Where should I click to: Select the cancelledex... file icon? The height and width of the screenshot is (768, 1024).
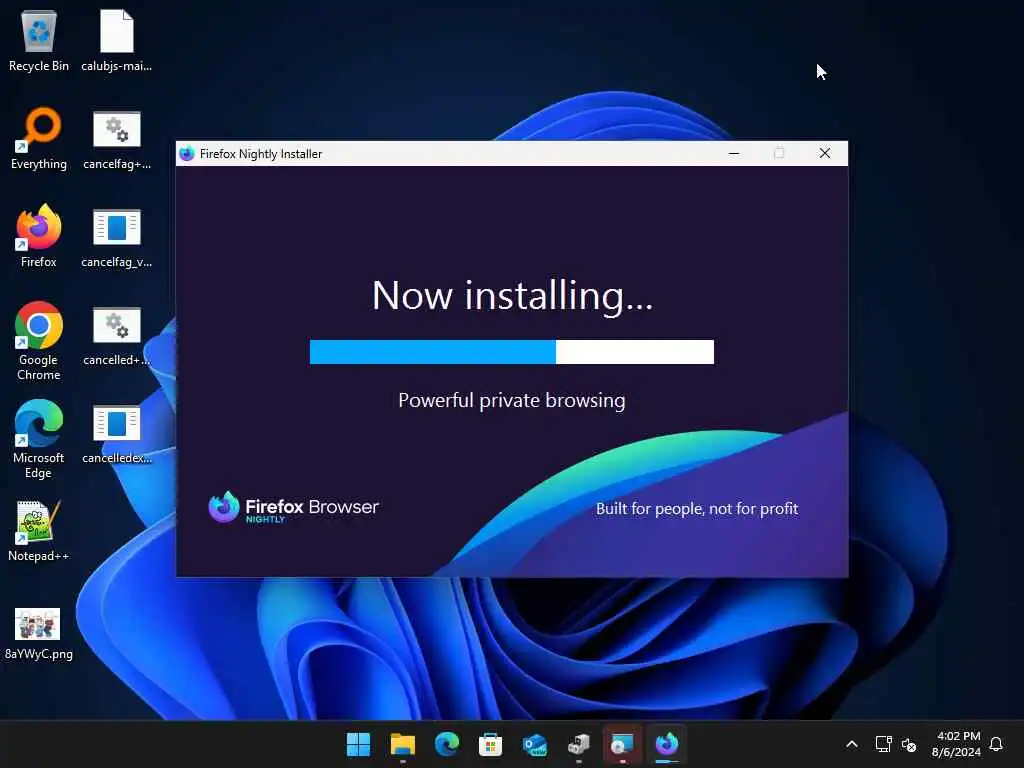coord(116,433)
